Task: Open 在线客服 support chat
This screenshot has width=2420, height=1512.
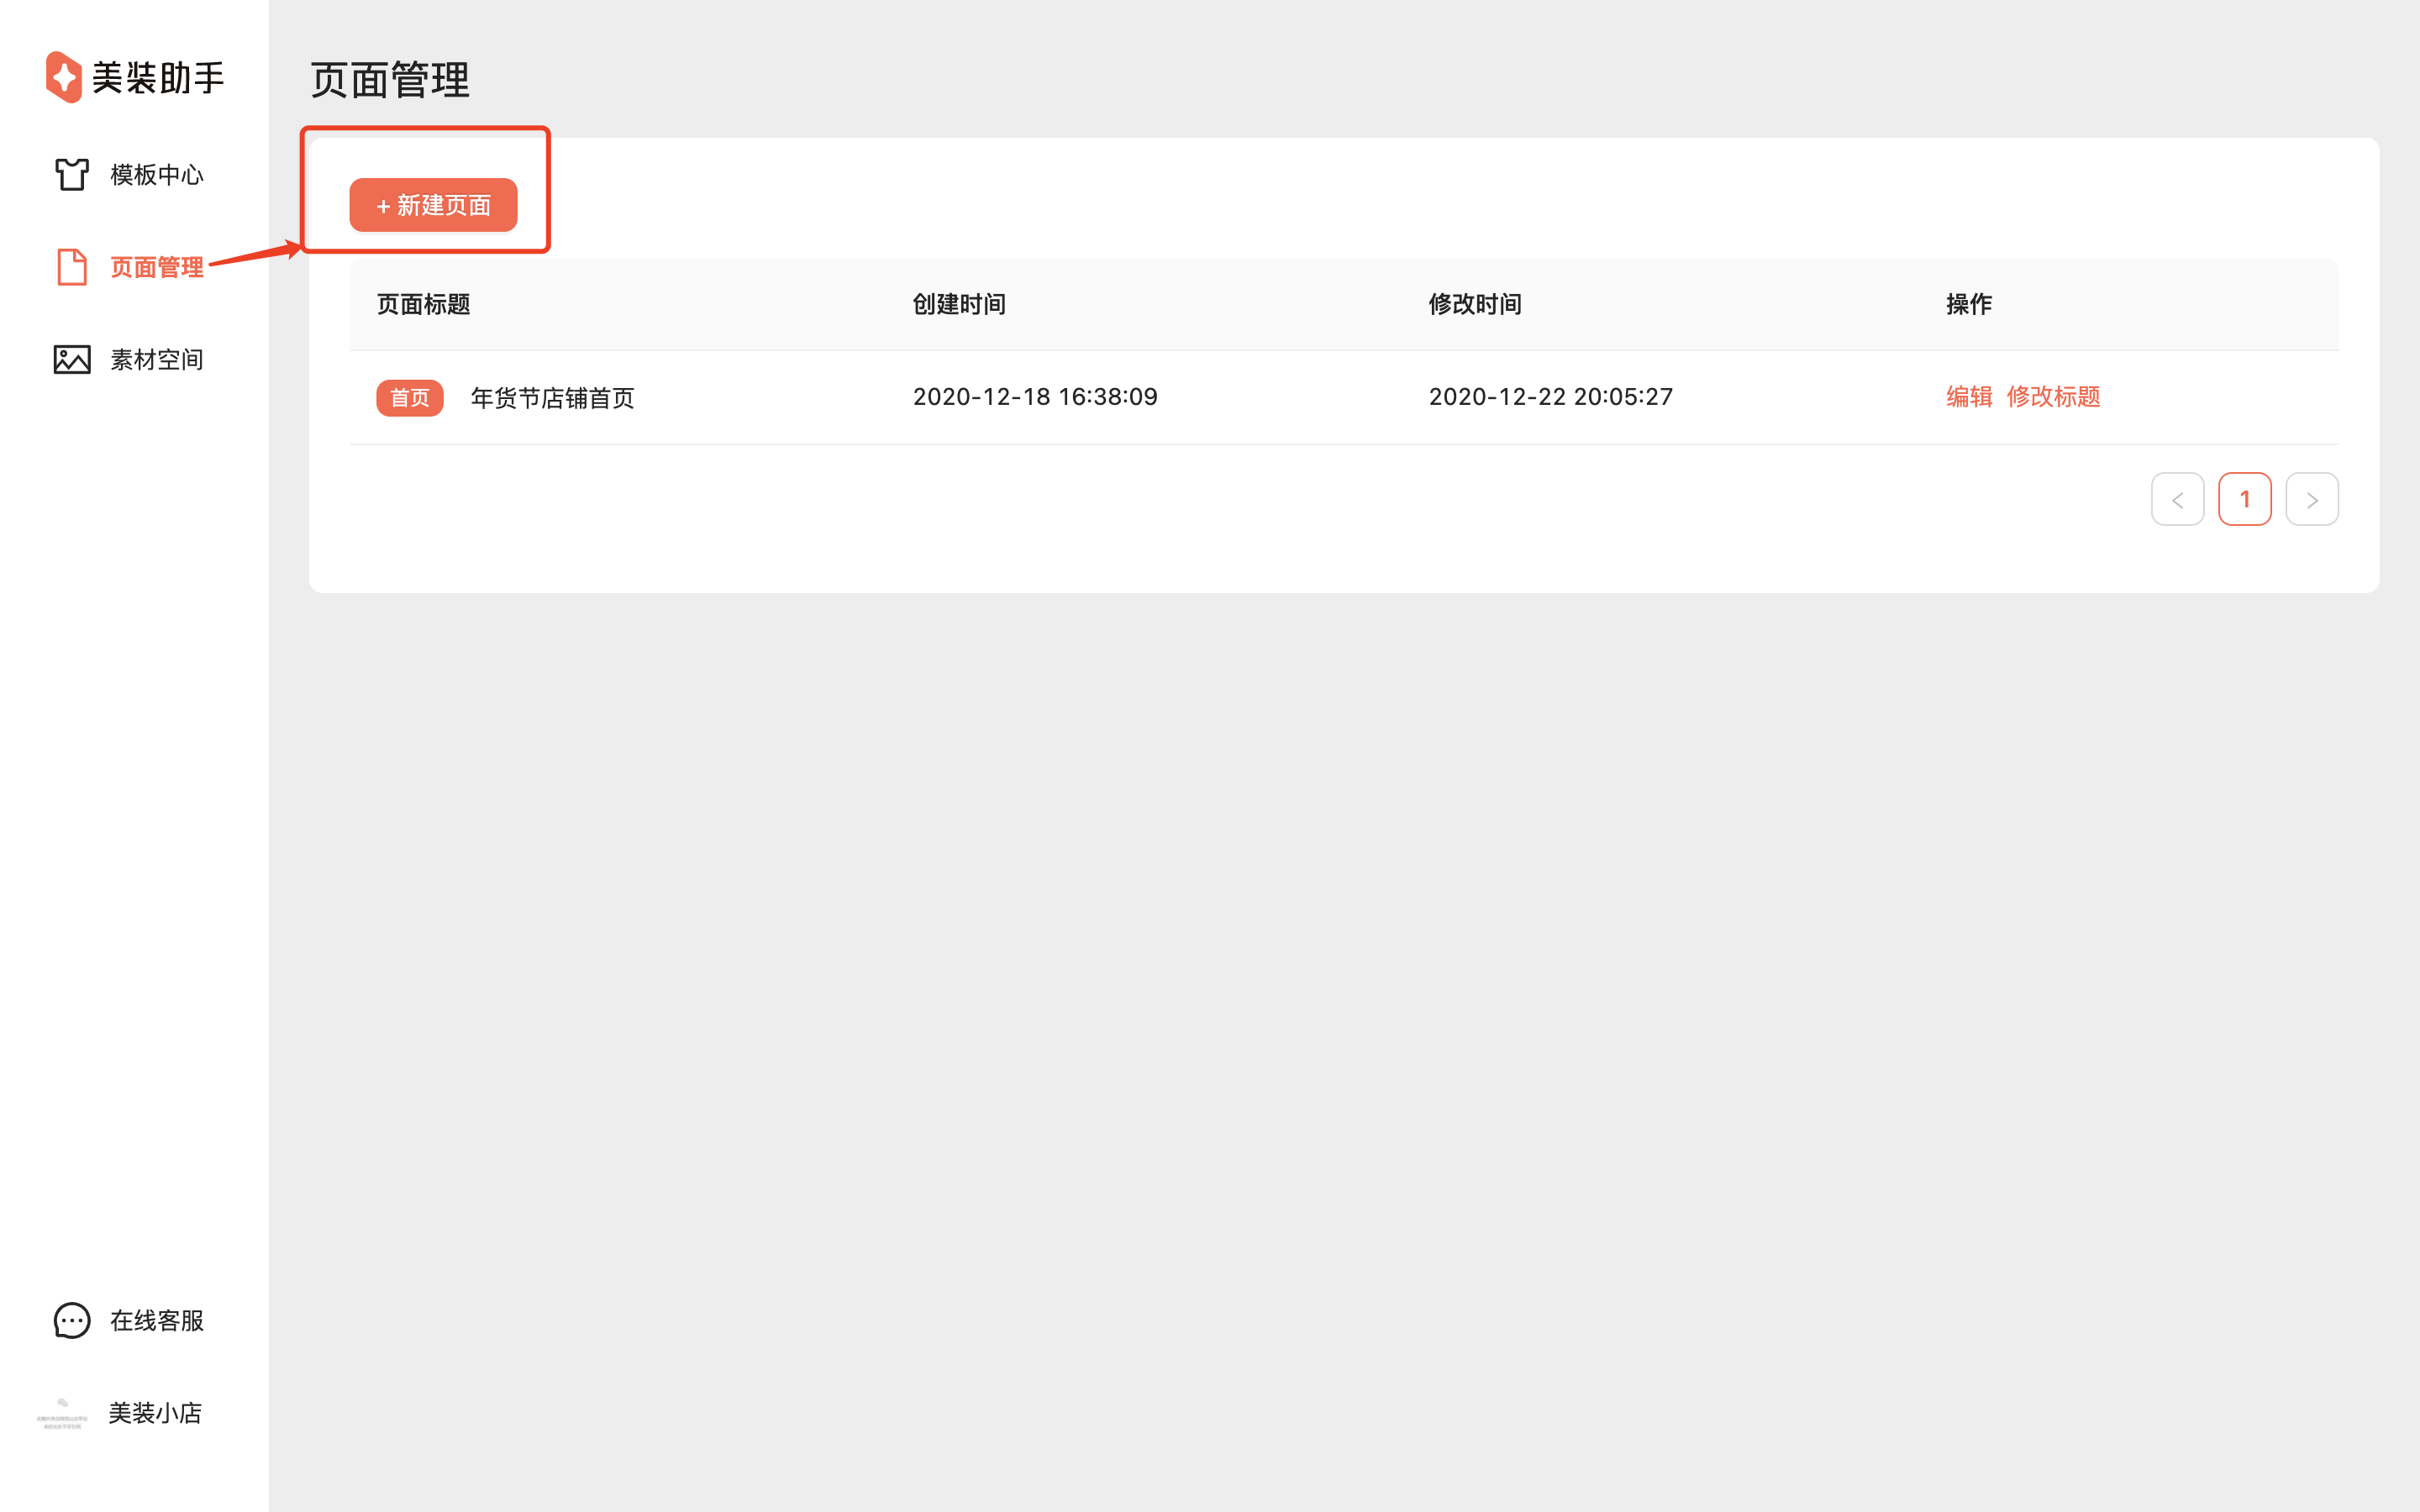Action: (x=156, y=1321)
